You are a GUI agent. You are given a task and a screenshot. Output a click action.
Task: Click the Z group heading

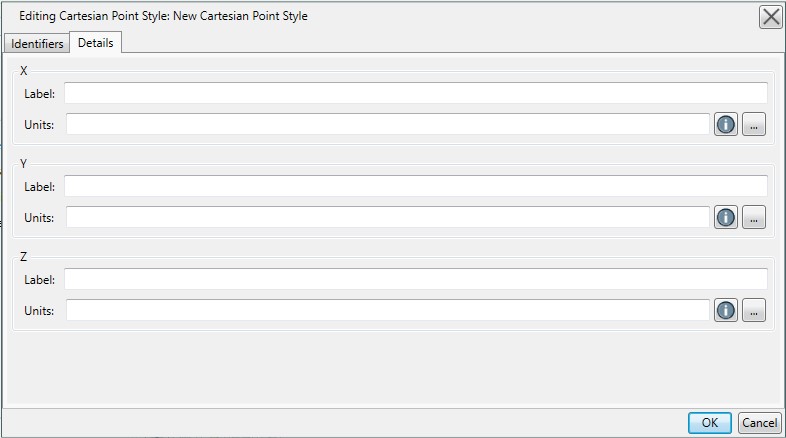click(x=24, y=257)
